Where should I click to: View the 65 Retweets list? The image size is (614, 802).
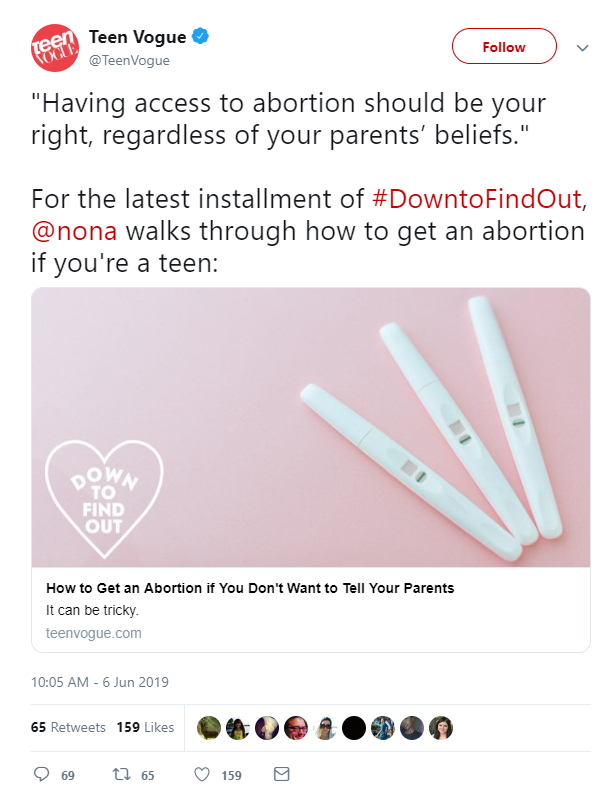point(68,727)
